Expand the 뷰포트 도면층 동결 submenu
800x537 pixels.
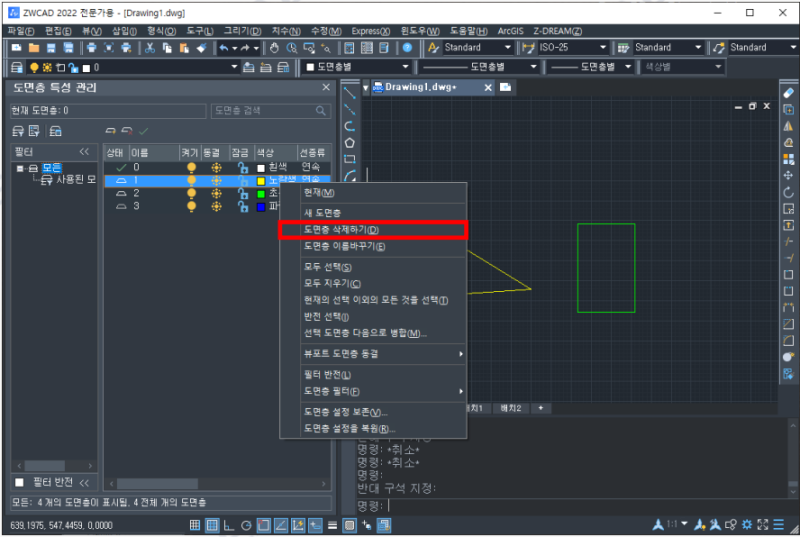click(x=373, y=354)
